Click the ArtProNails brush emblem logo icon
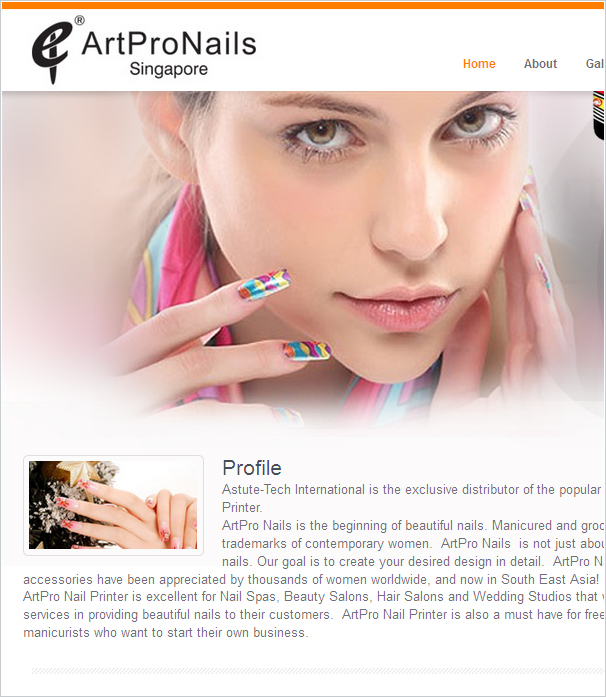 51,52
